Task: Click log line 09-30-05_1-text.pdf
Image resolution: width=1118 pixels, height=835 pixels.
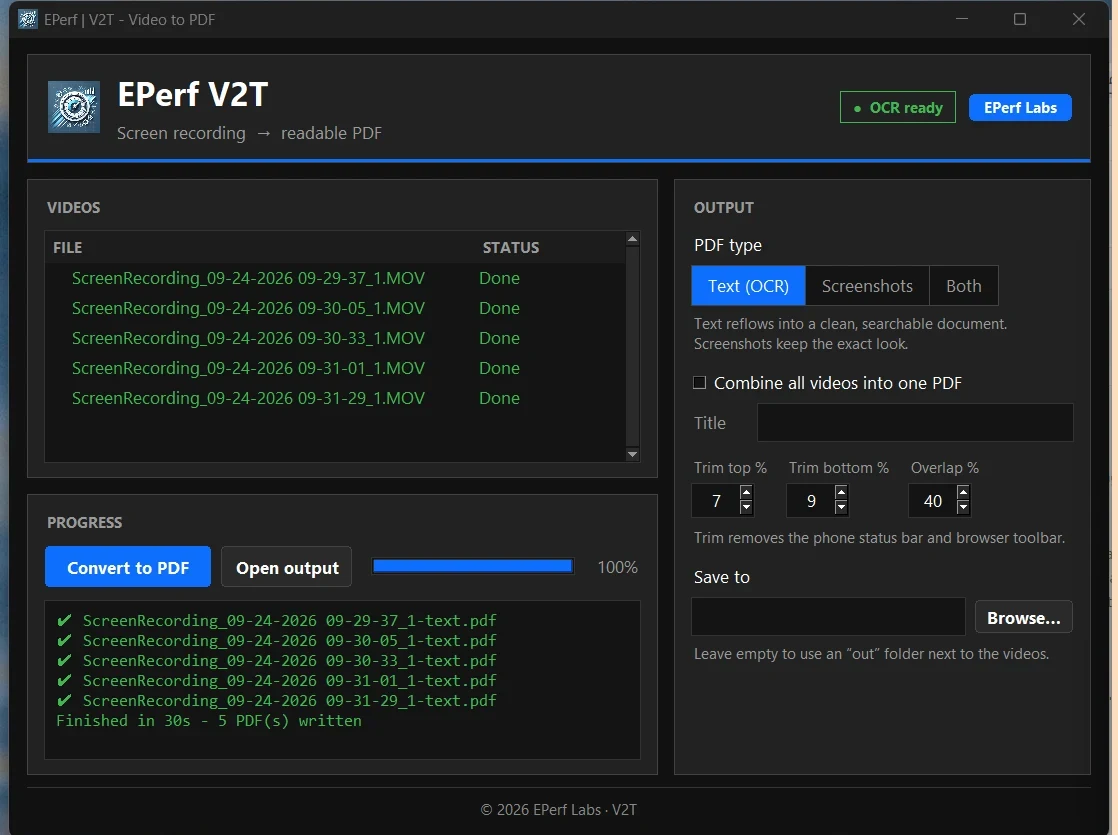Action: (277, 640)
